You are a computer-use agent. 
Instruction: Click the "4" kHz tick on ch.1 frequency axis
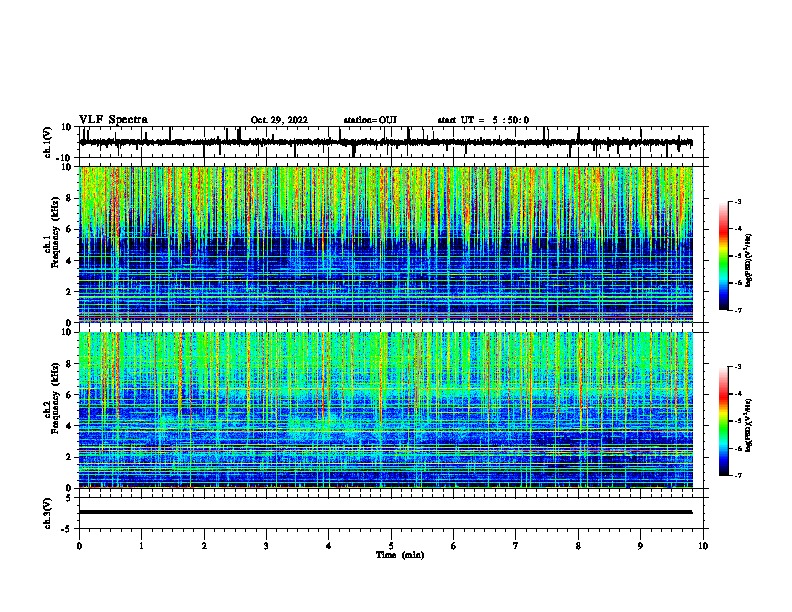pos(69,261)
